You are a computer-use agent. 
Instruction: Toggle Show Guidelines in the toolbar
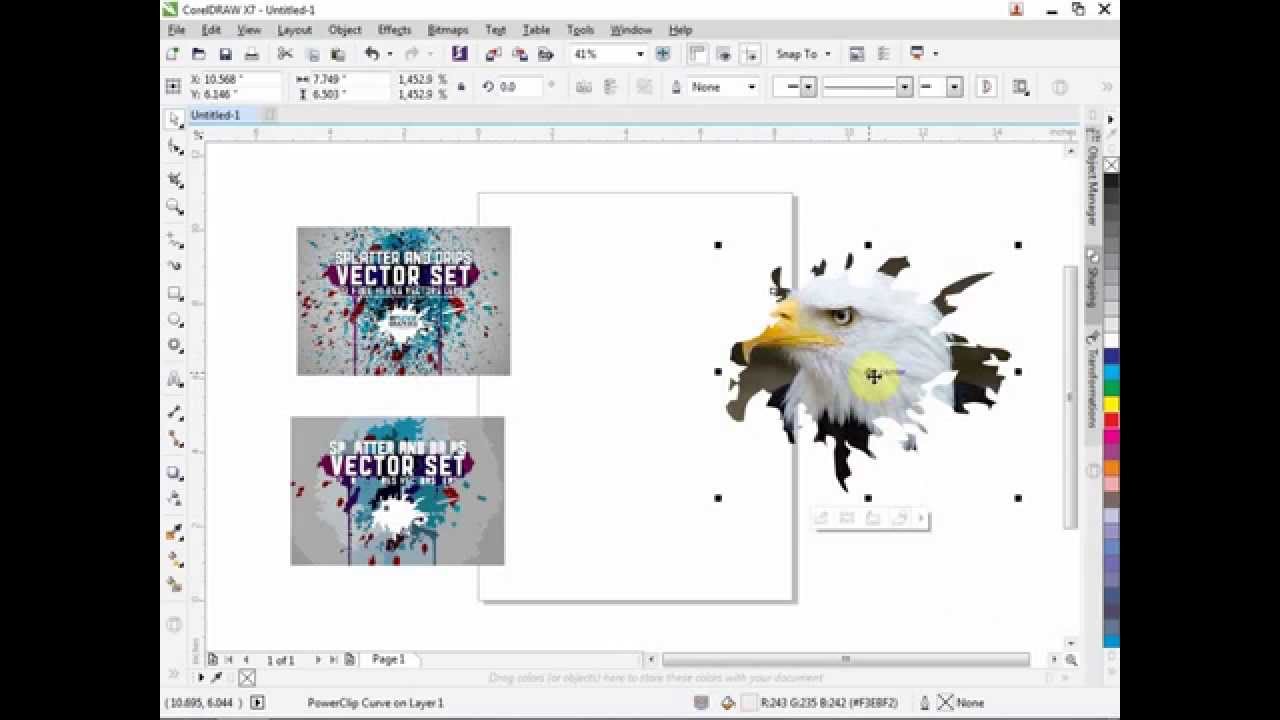[x=750, y=54]
